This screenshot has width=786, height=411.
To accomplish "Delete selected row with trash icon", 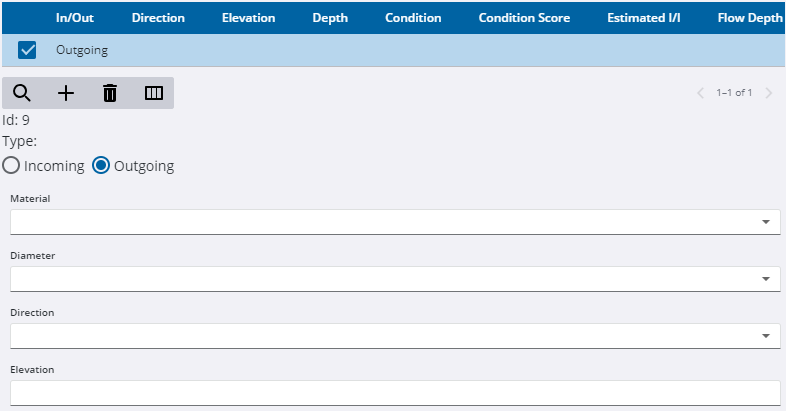I will [x=110, y=93].
